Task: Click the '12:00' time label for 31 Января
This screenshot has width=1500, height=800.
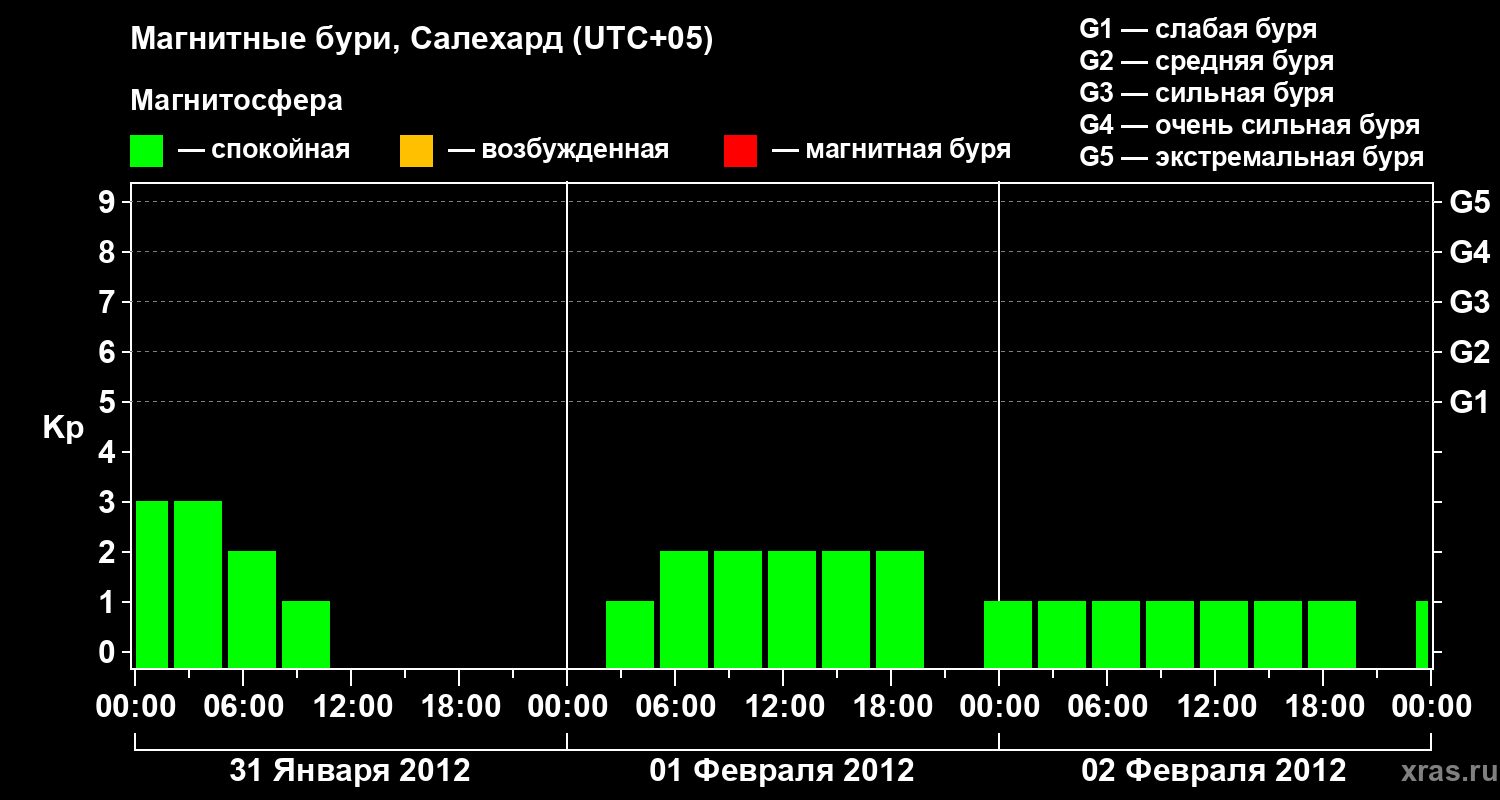Action: tap(351, 707)
